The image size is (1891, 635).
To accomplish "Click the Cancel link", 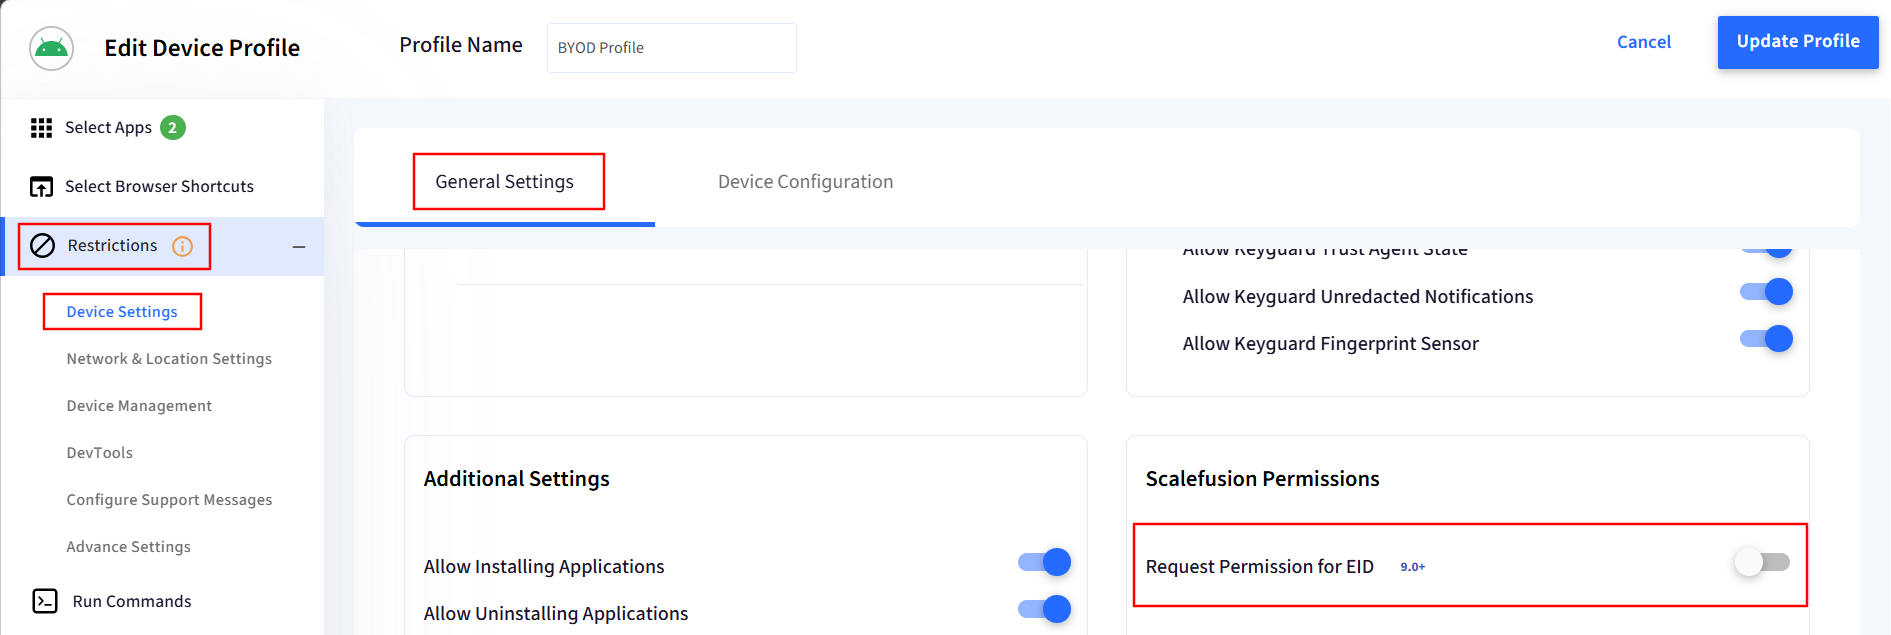I will tap(1644, 42).
